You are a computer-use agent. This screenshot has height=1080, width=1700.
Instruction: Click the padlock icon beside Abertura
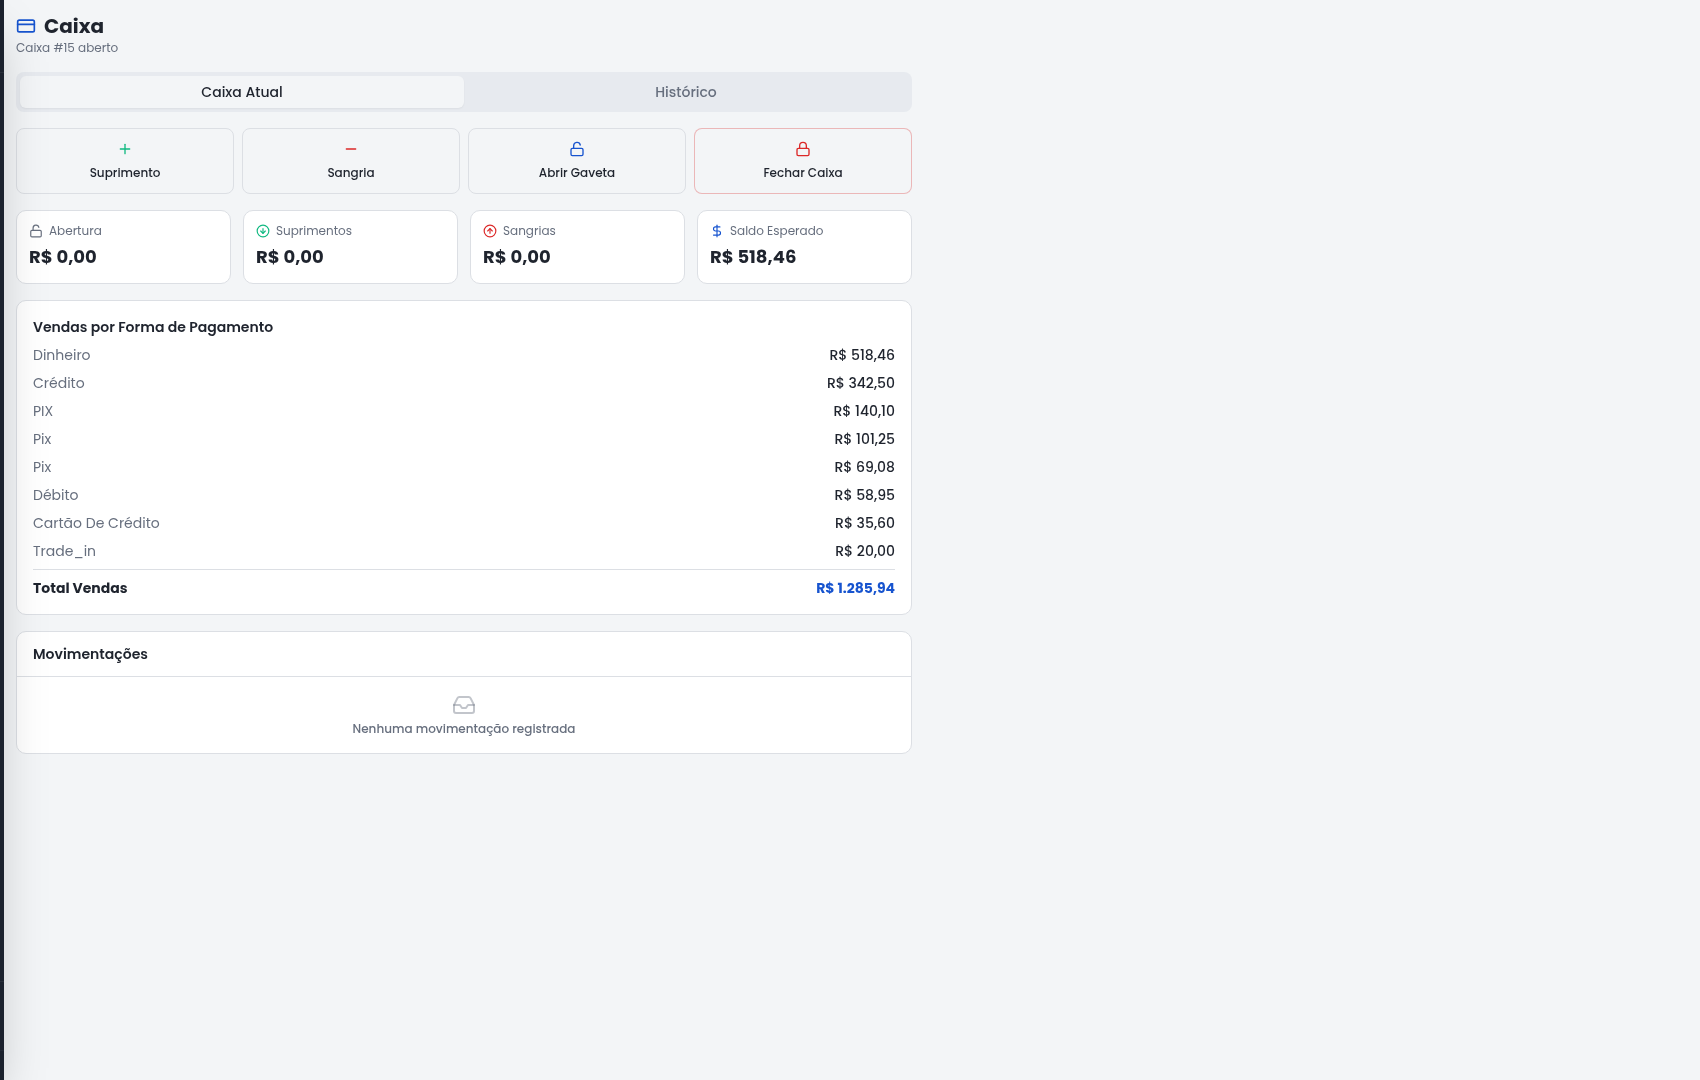[x=36, y=231]
